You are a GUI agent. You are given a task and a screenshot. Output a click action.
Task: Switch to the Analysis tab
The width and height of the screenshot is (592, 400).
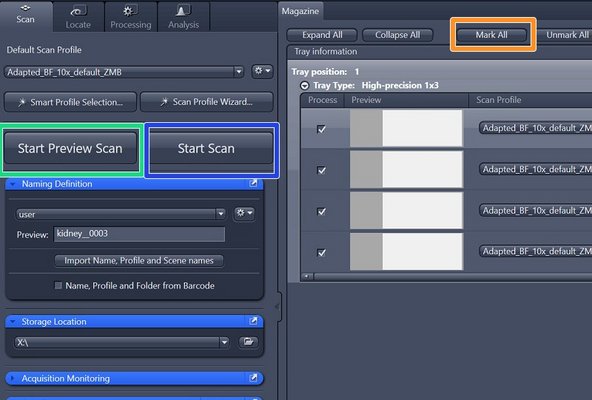[183, 17]
